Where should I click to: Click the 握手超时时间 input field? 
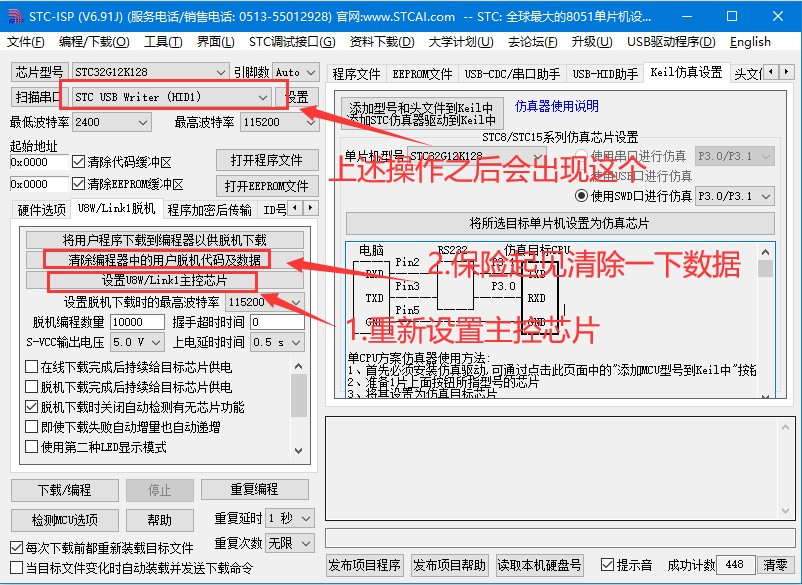(x=277, y=322)
